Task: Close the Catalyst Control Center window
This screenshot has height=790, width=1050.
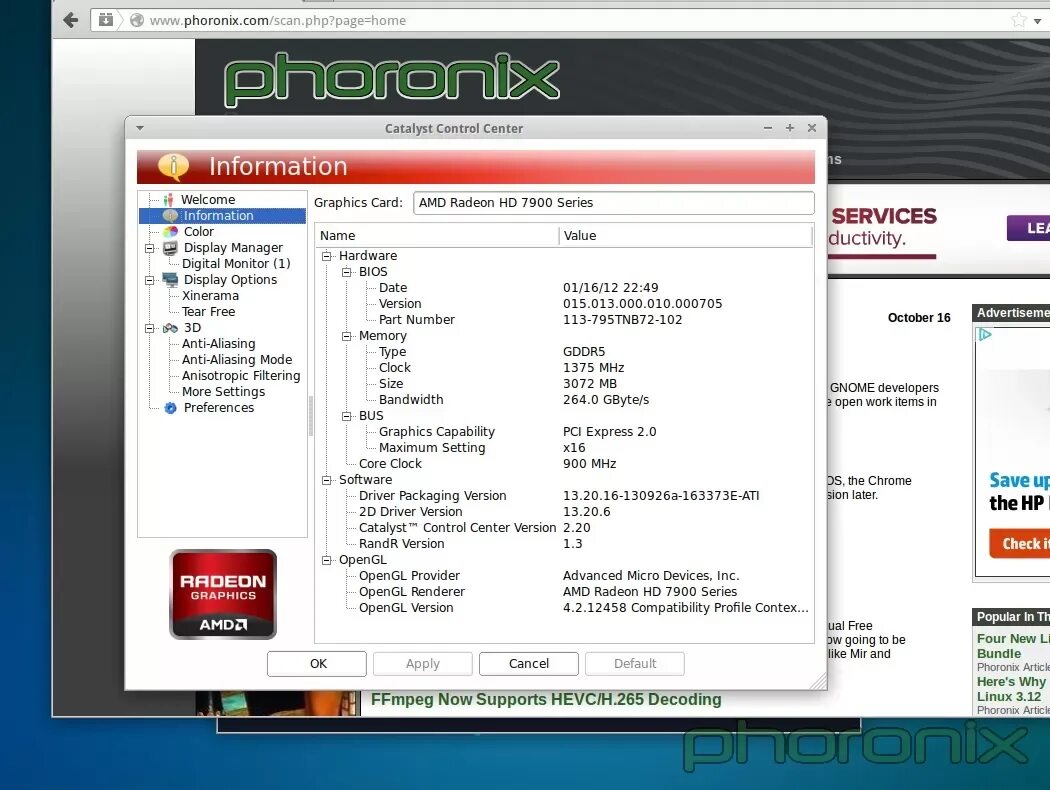Action: pyautogui.click(x=812, y=128)
